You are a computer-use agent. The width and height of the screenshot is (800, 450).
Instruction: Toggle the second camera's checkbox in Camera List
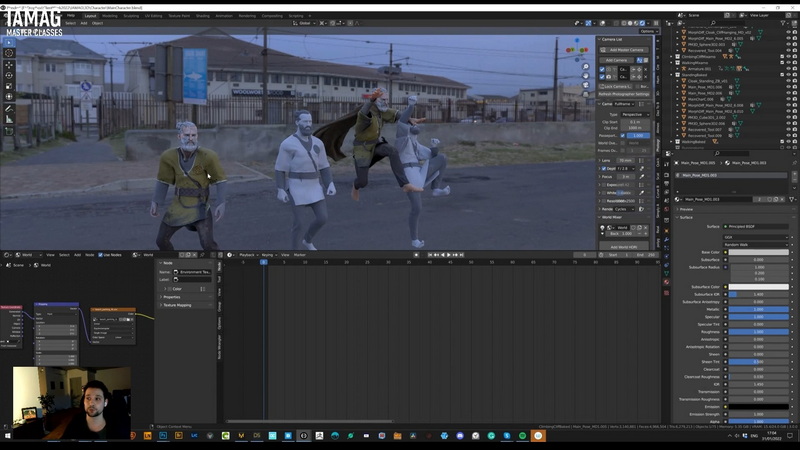click(x=602, y=77)
